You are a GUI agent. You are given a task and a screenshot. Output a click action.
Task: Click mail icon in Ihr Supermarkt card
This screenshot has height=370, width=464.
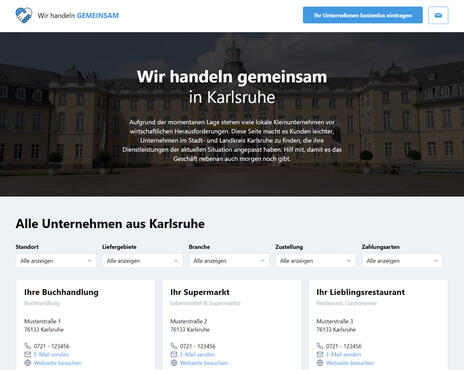coord(174,354)
